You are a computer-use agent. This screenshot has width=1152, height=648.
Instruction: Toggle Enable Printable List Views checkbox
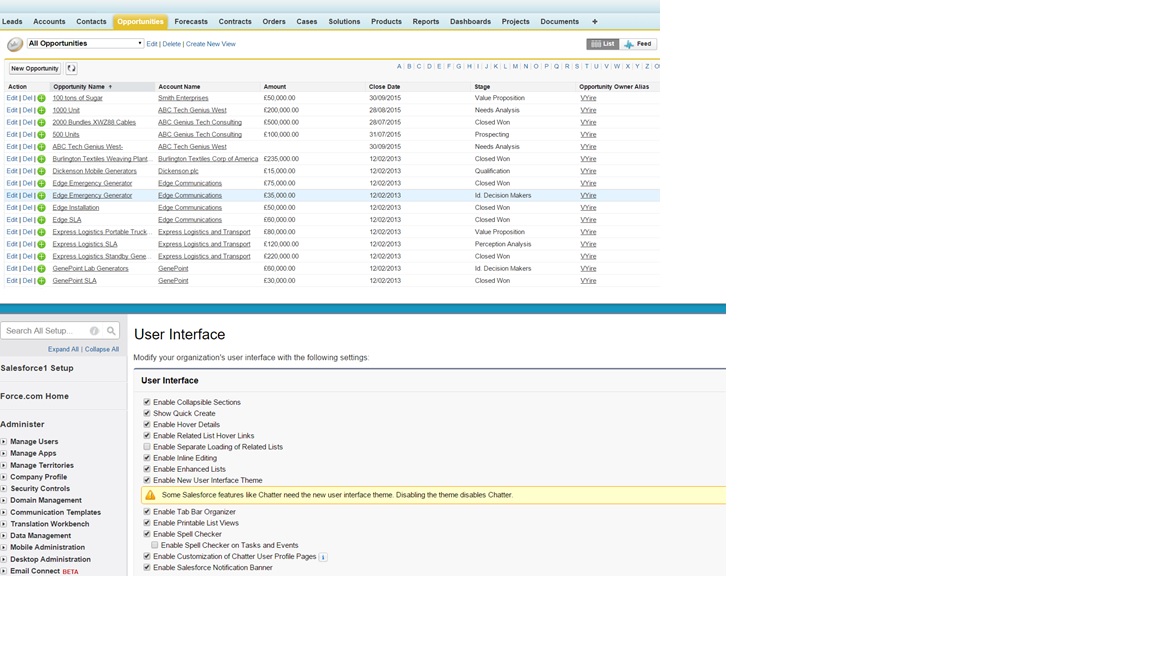[x=147, y=522]
